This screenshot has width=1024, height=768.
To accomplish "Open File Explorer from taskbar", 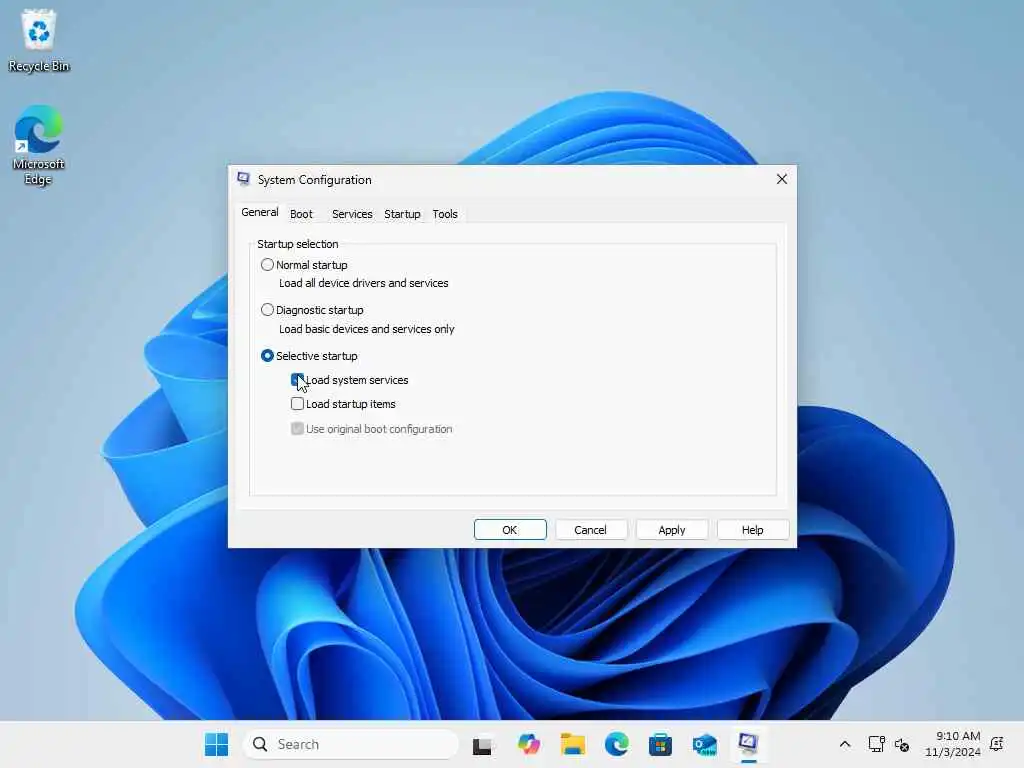I will pos(573,744).
